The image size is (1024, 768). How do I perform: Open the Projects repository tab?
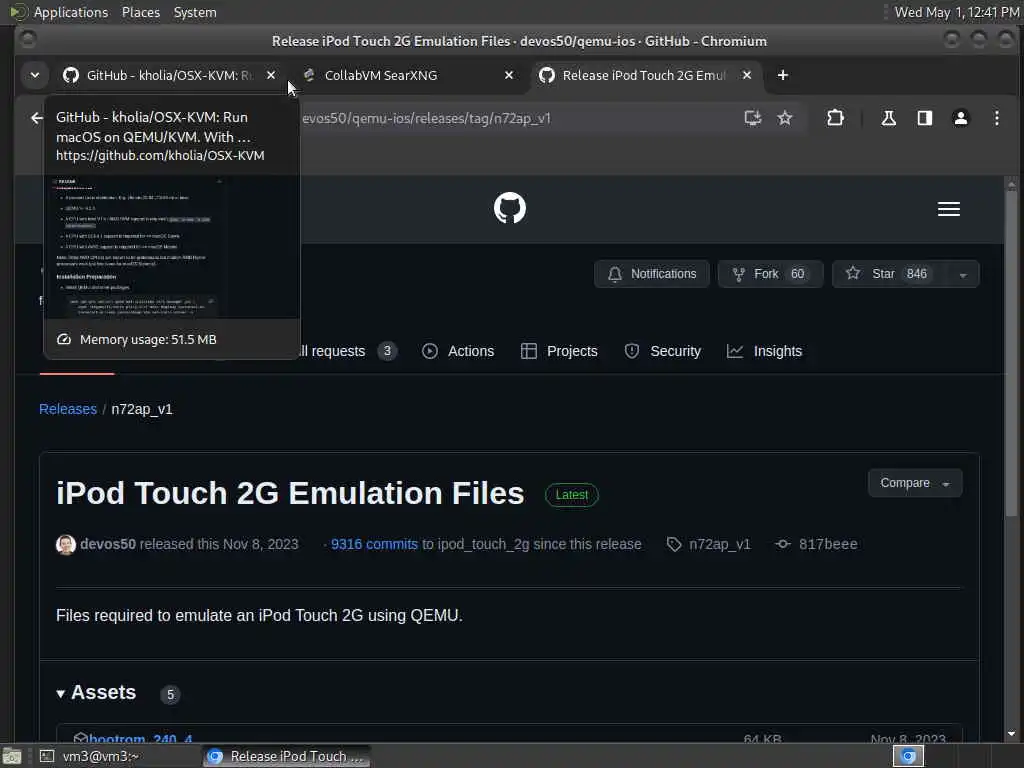coord(559,351)
